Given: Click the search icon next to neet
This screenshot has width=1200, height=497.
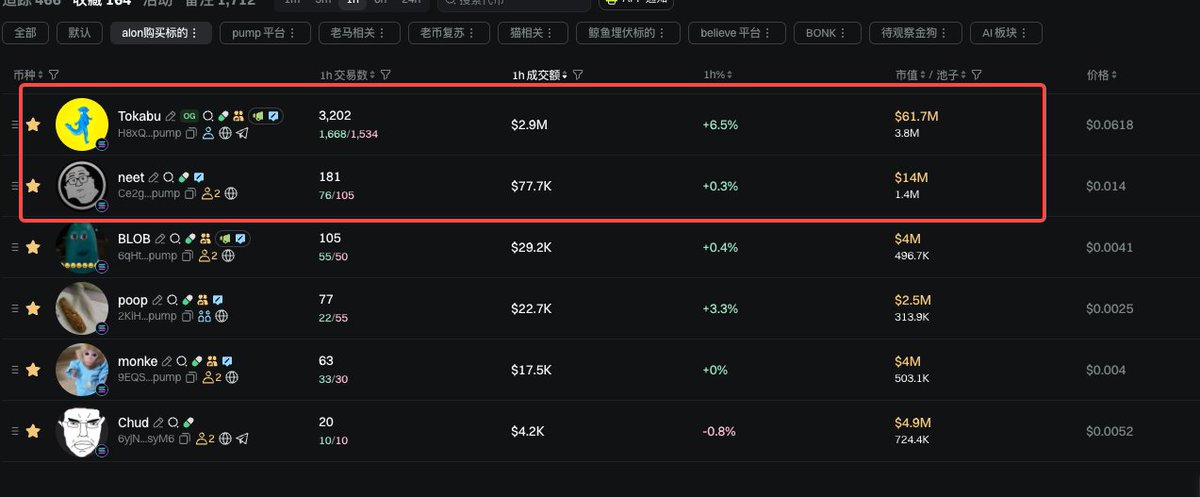Looking at the screenshot, I should click(x=169, y=178).
